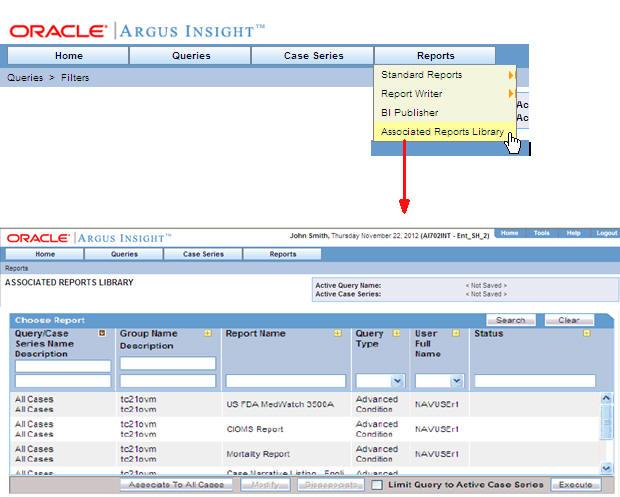
Task: Open lower window's Queries navigation button
Action: pos(124,254)
